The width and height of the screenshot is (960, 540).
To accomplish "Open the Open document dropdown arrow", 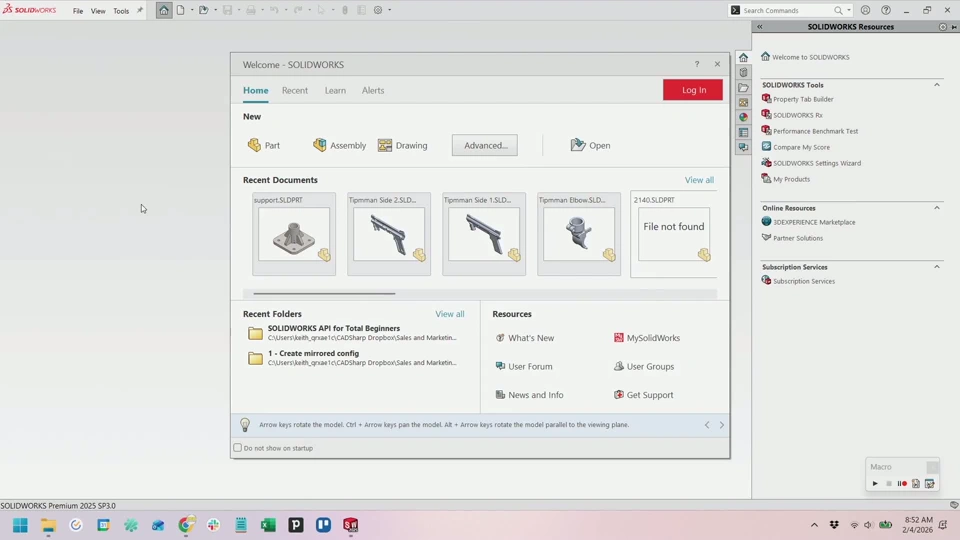I will 215,10.
